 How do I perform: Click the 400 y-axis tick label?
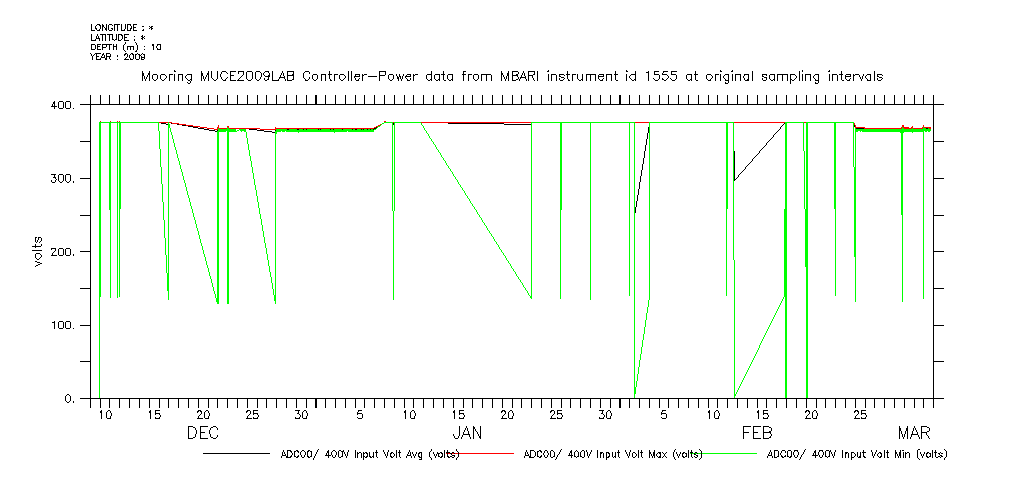64,105
